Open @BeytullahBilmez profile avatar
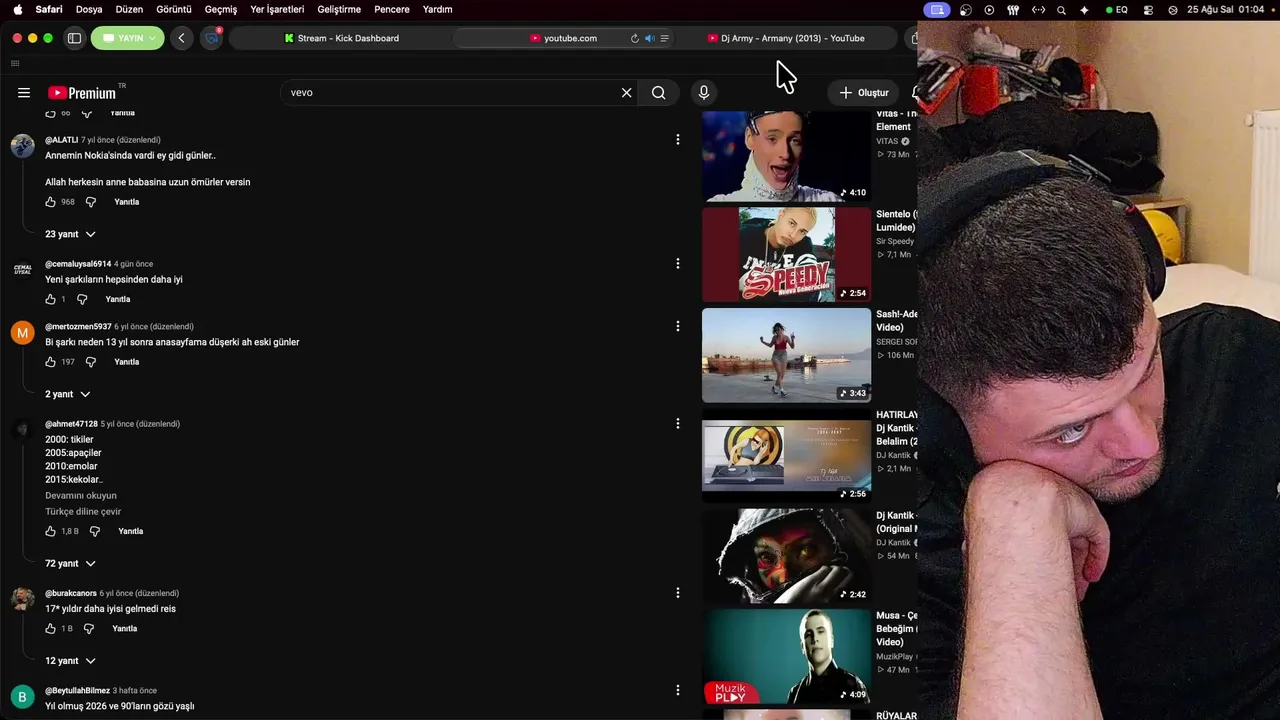 click(22, 697)
